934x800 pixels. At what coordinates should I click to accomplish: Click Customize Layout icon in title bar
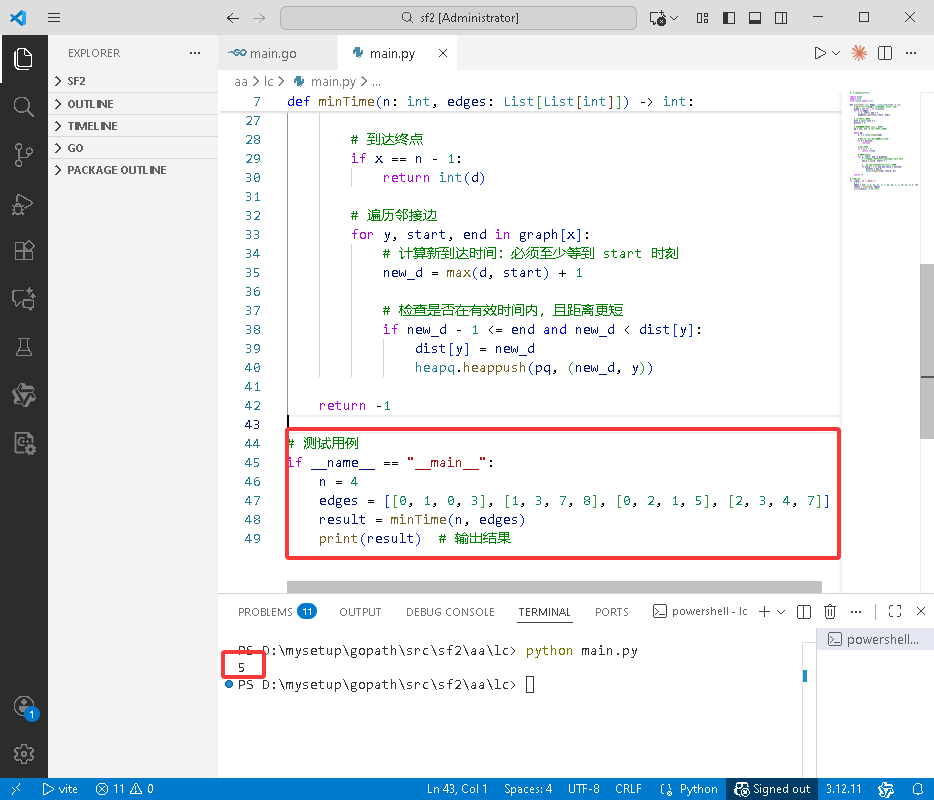coord(702,18)
